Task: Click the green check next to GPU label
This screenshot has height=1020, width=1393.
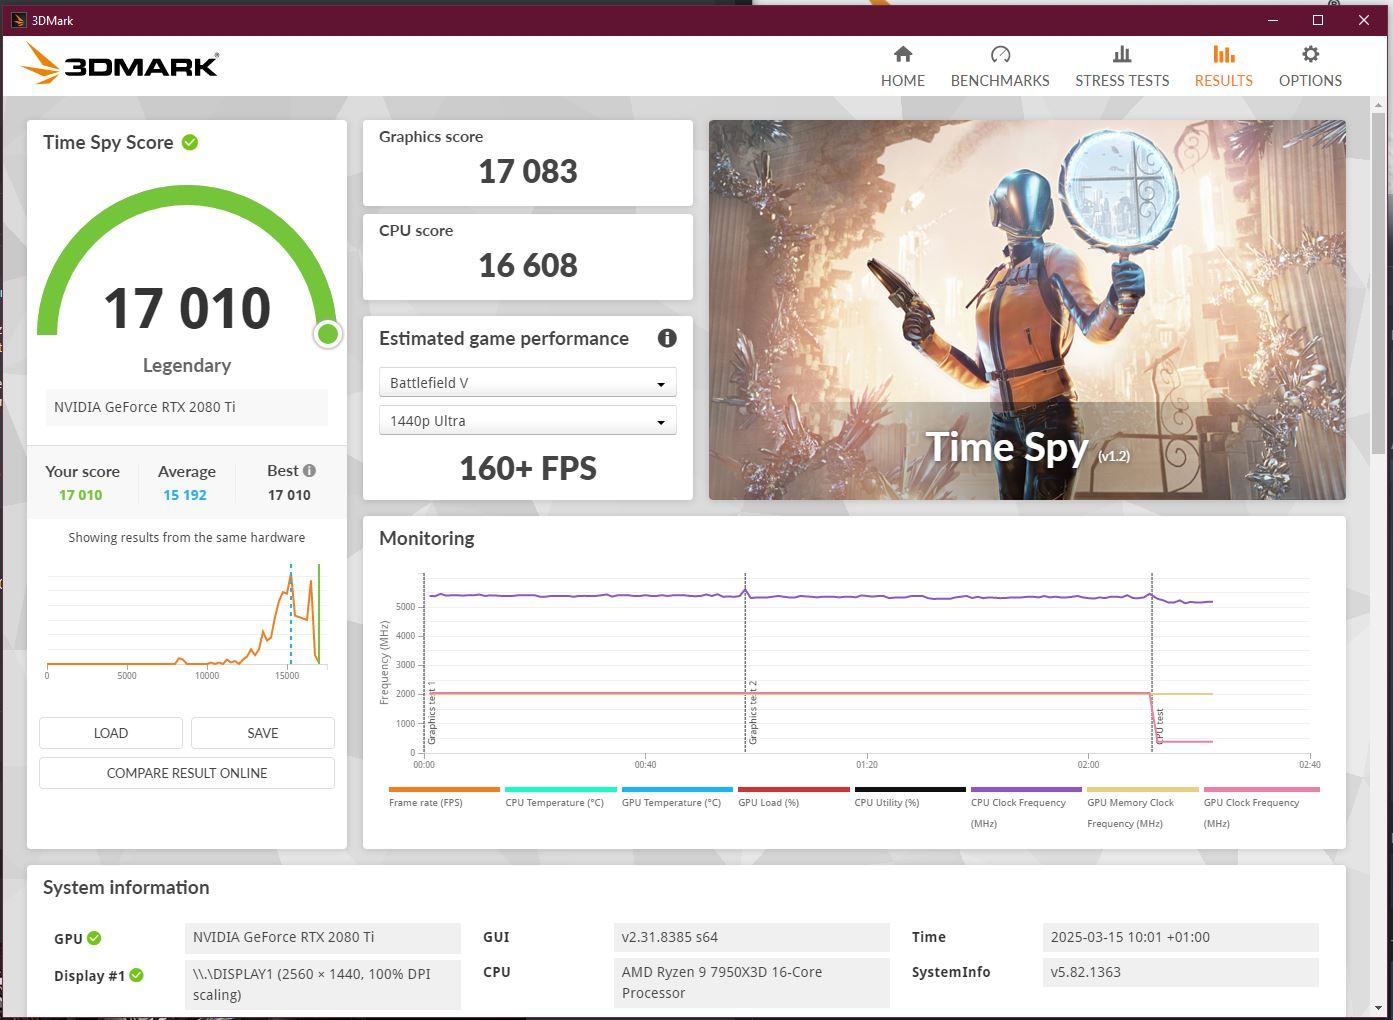Action: tap(94, 938)
